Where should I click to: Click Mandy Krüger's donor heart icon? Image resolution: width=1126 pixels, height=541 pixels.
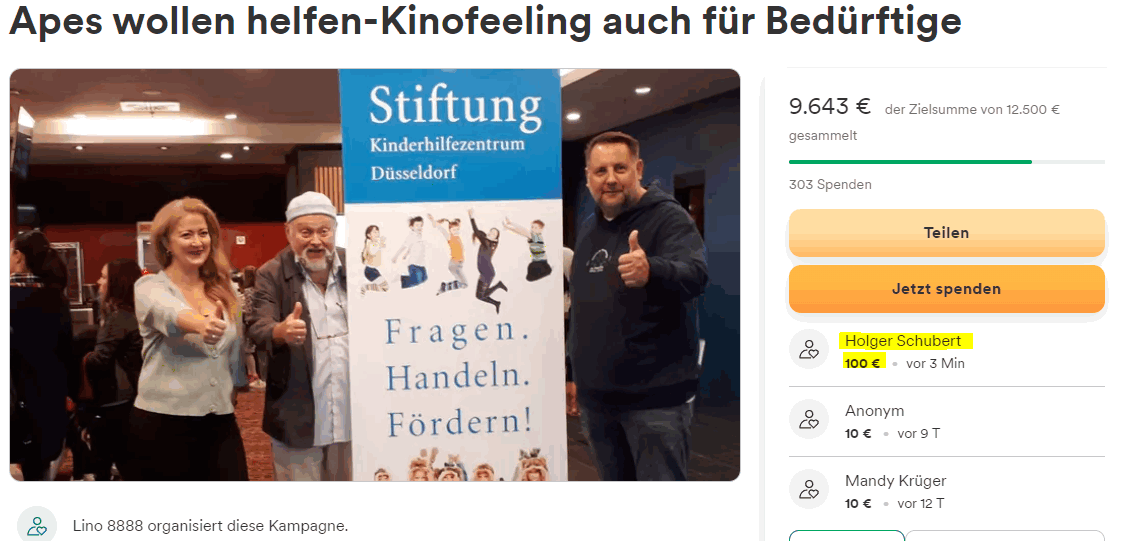click(x=809, y=489)
